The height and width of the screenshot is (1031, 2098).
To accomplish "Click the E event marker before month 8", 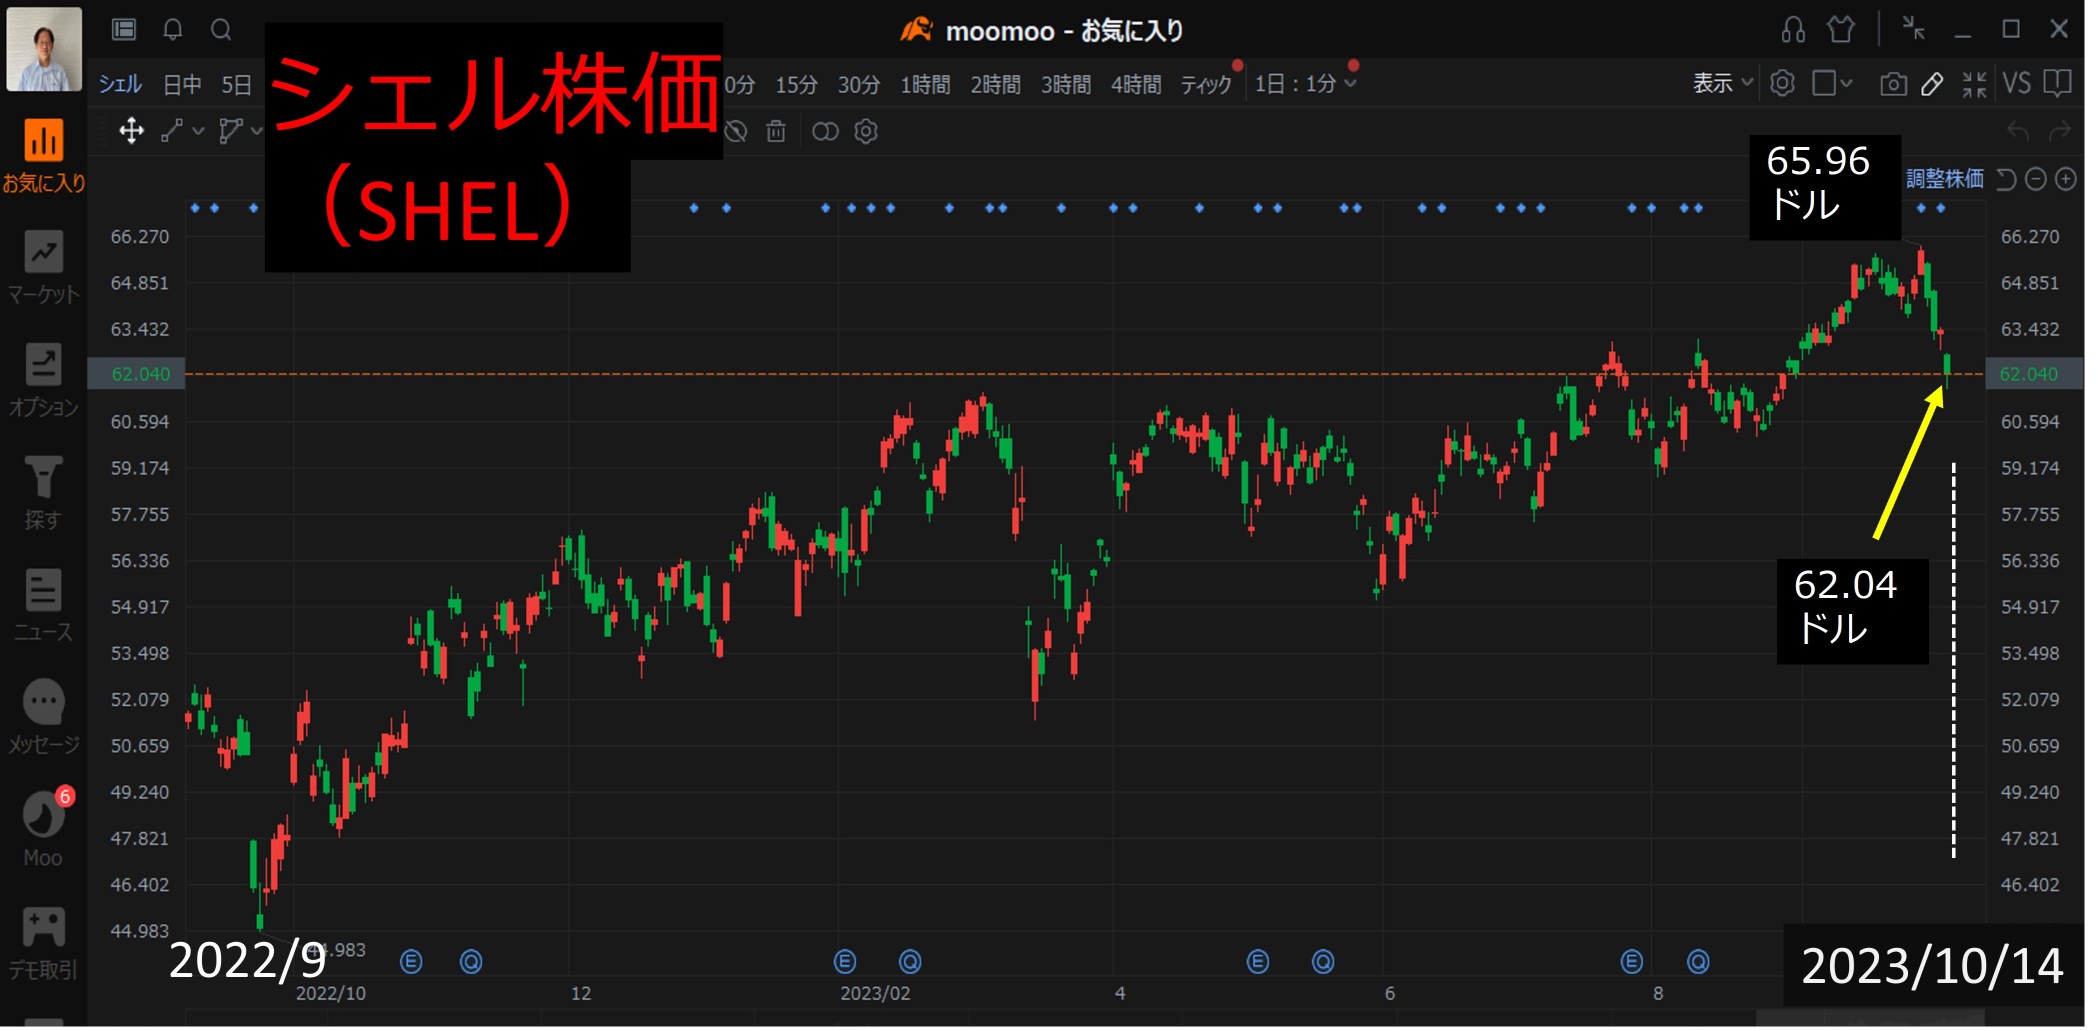I will coord(1632,962).
